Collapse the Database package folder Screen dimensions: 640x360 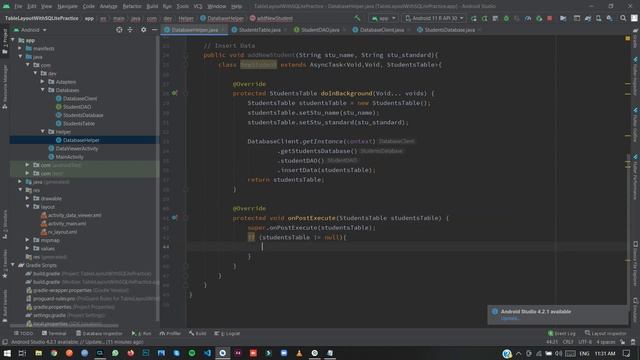(43, 90)
